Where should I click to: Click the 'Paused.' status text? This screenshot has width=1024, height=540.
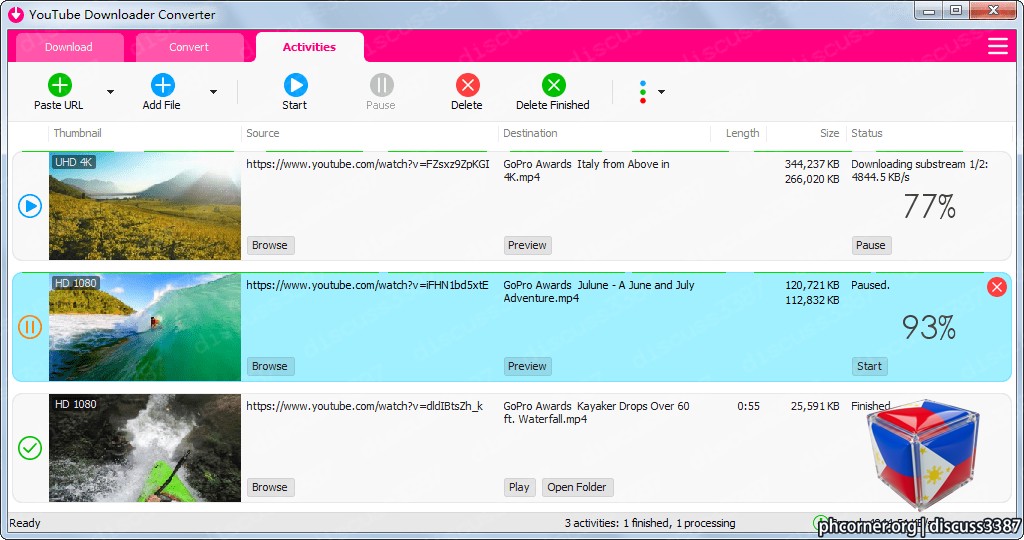click(871, 285)
